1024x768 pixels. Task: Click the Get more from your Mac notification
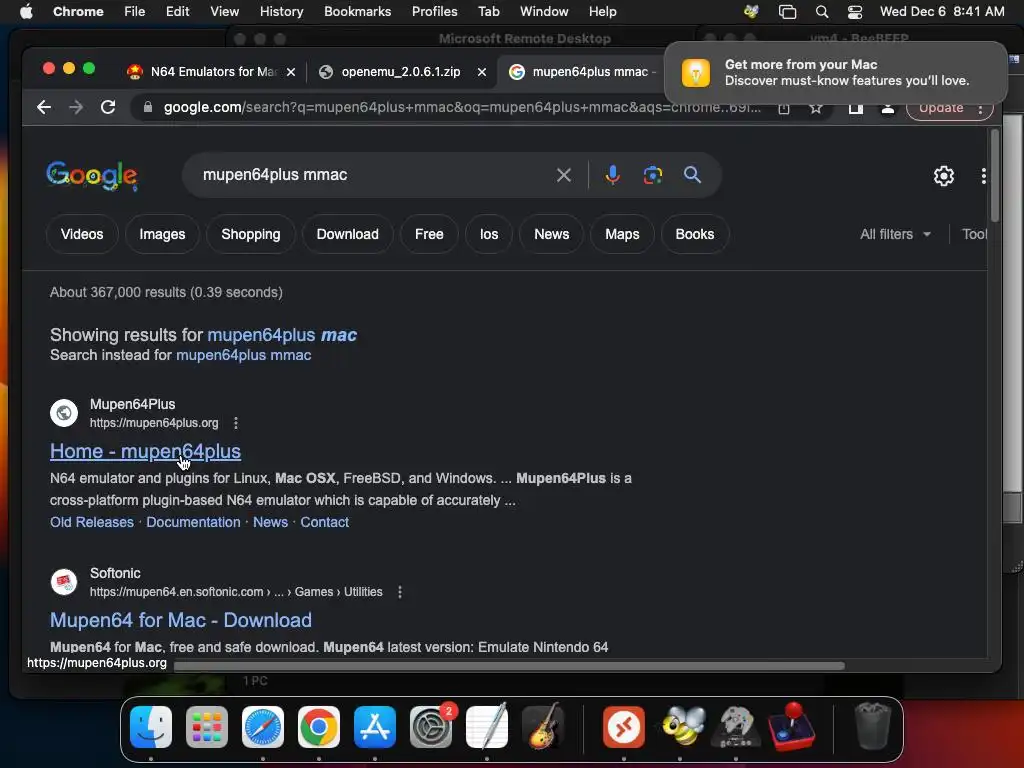(x=836, y=72)
